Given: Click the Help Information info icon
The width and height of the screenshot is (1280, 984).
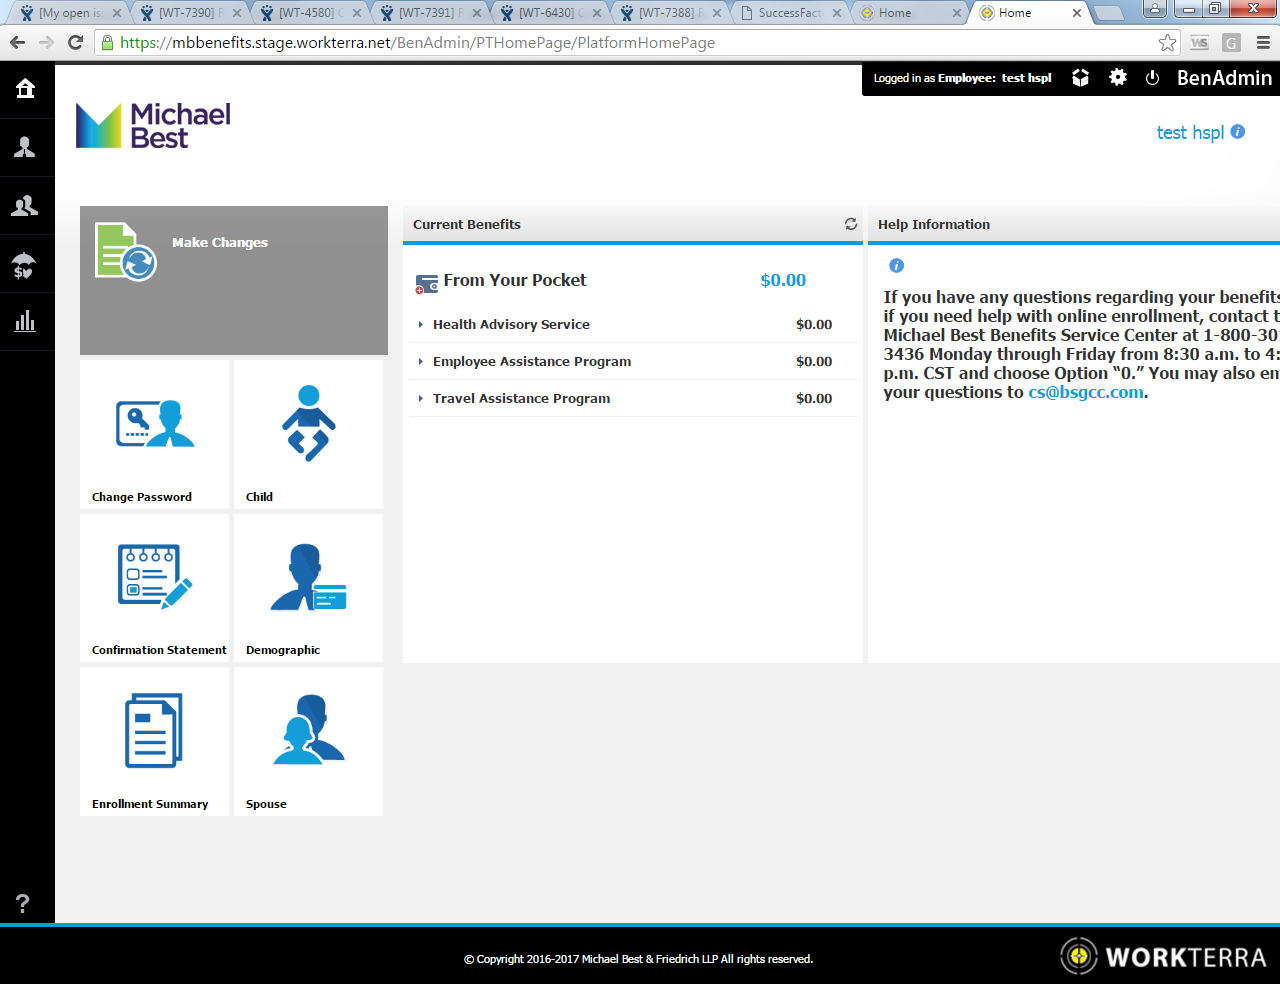Looking at the screenshot, I should coord(897,265).
